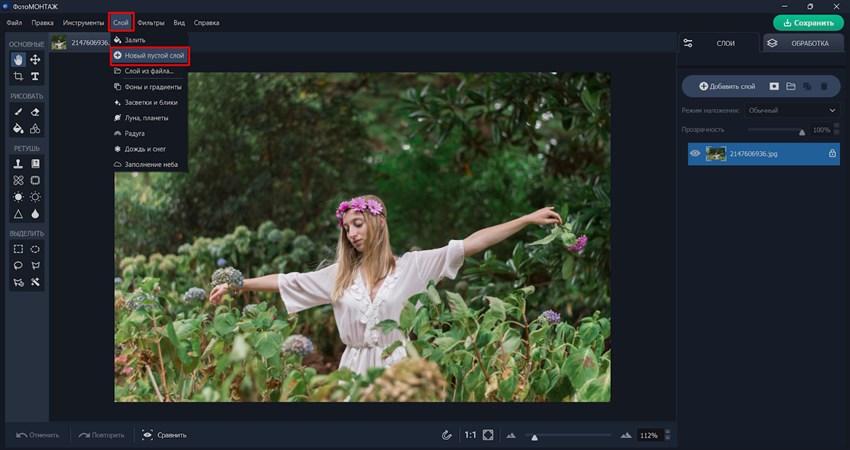
Task: Select the Crop tool
Action: pos(18,77)
